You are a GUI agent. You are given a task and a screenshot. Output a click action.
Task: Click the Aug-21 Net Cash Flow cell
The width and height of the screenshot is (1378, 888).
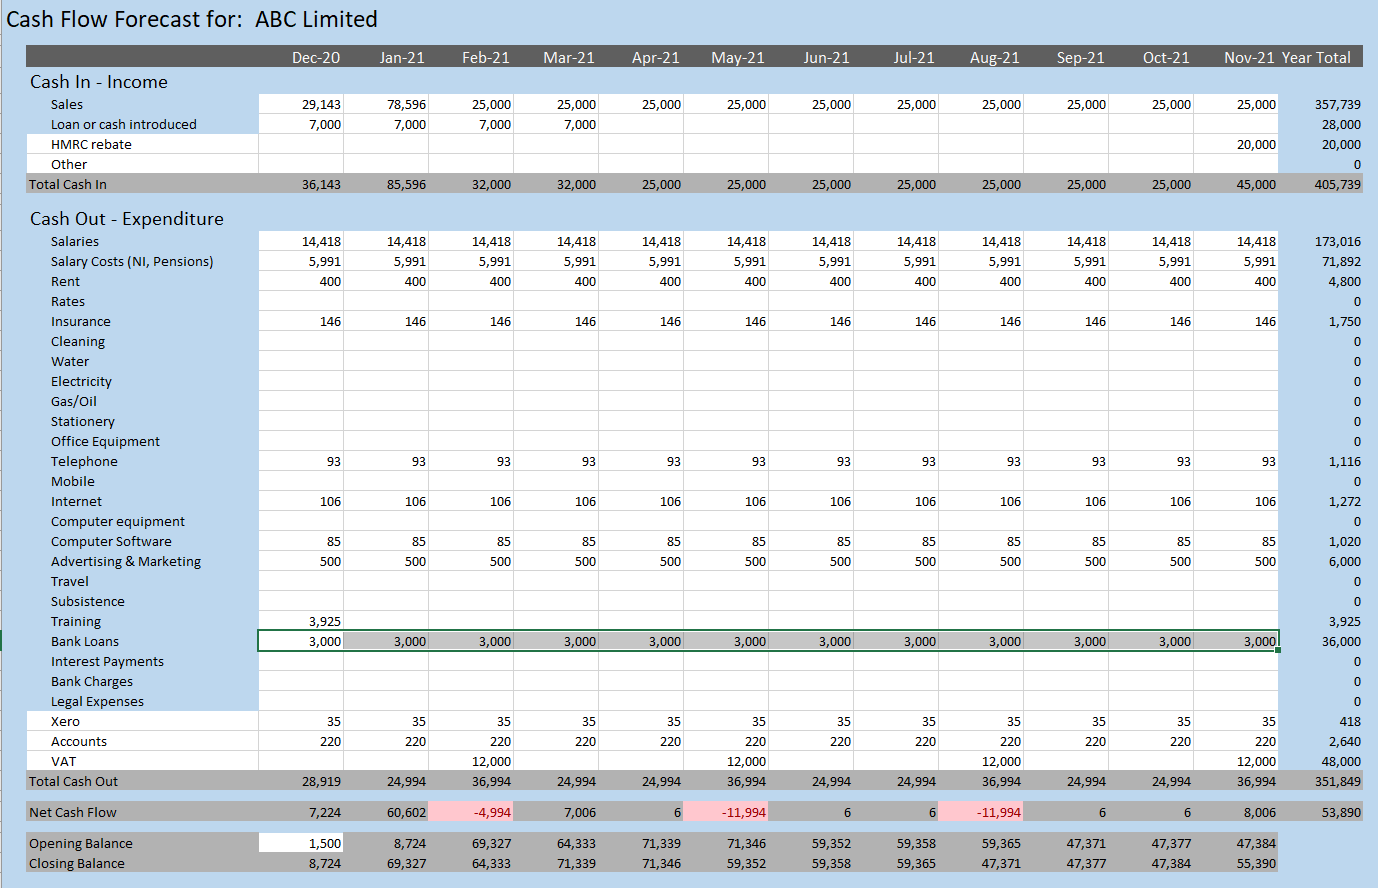(981, 812)
